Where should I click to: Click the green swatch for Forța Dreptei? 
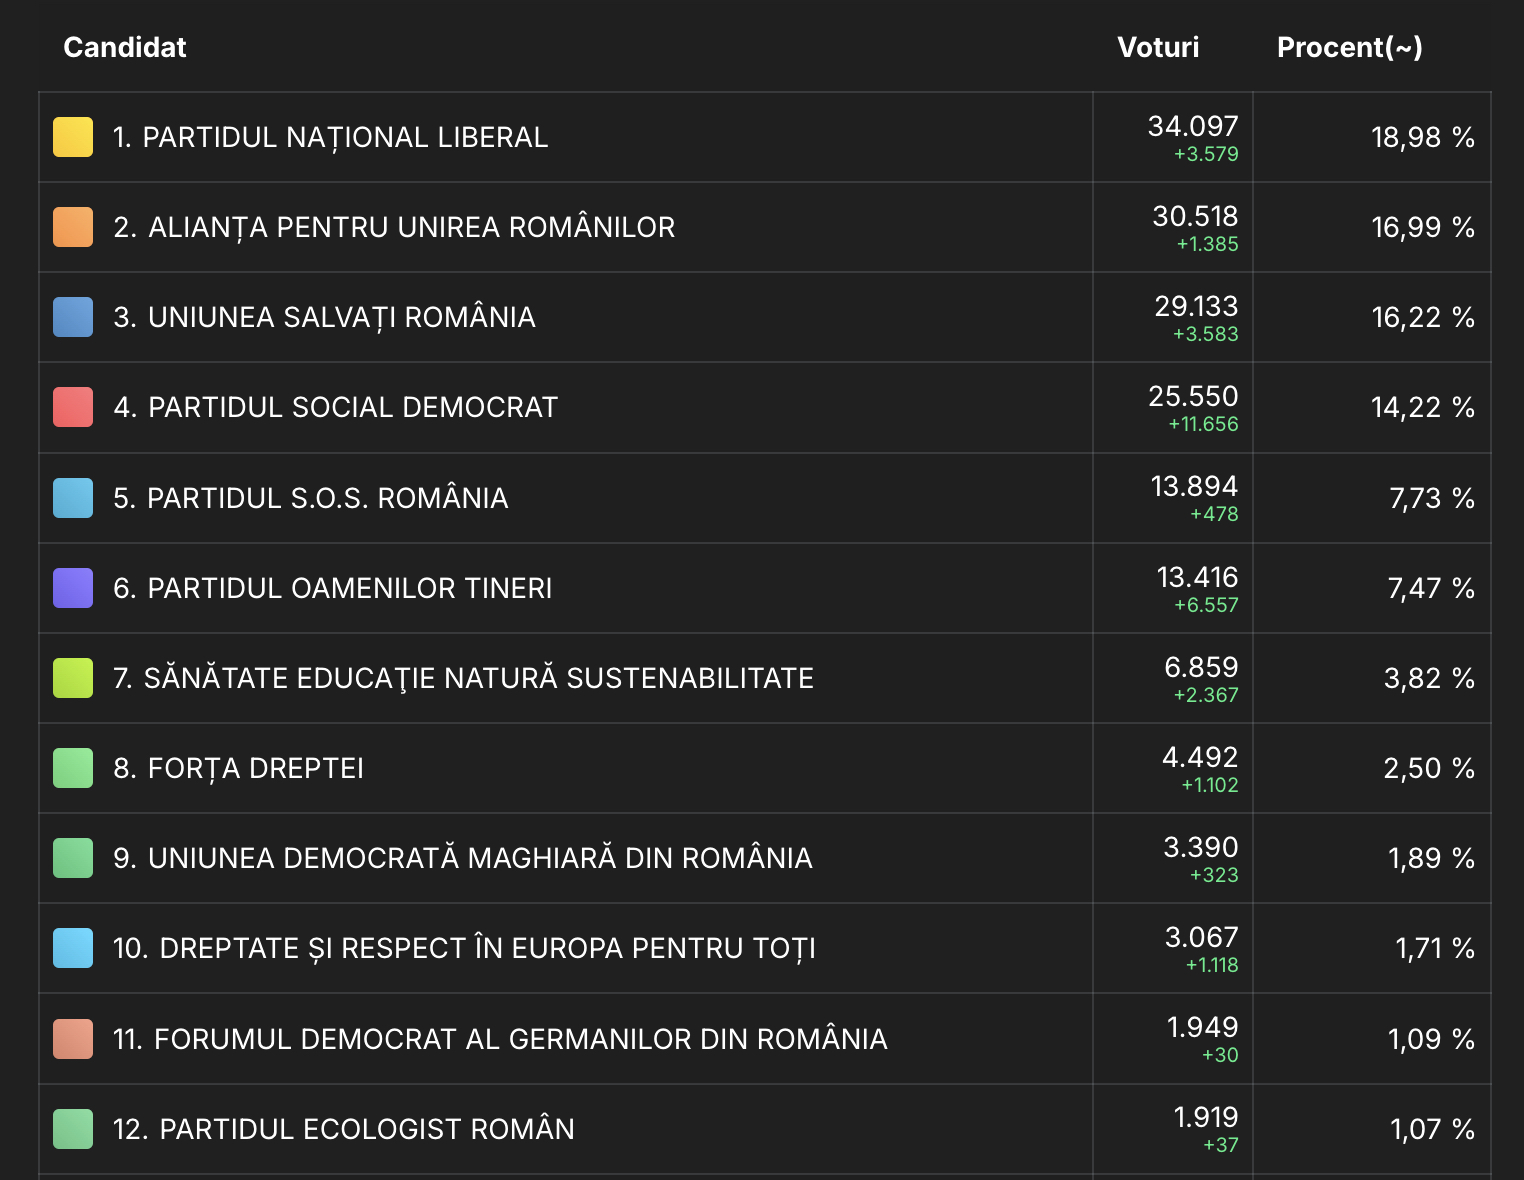pos(73,768)
